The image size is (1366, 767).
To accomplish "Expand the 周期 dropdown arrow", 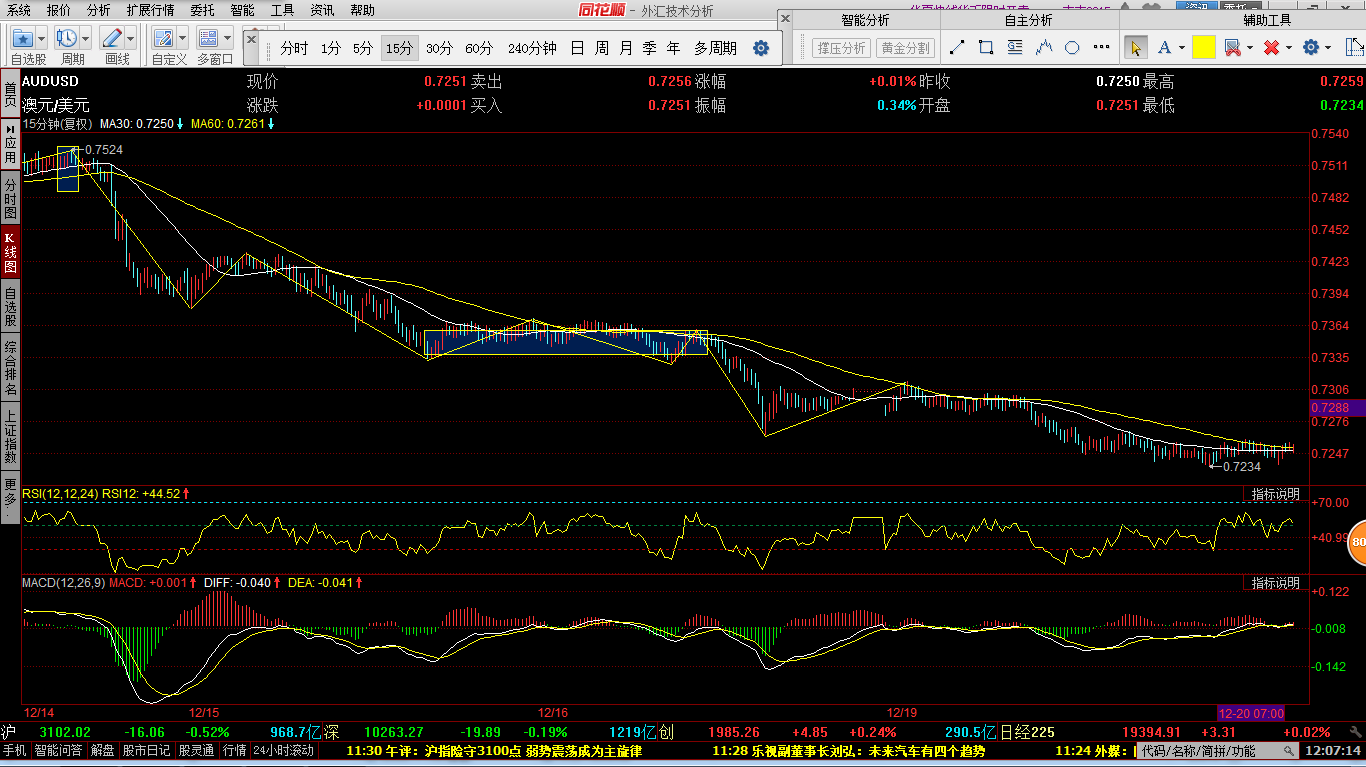I will (85, 38).
